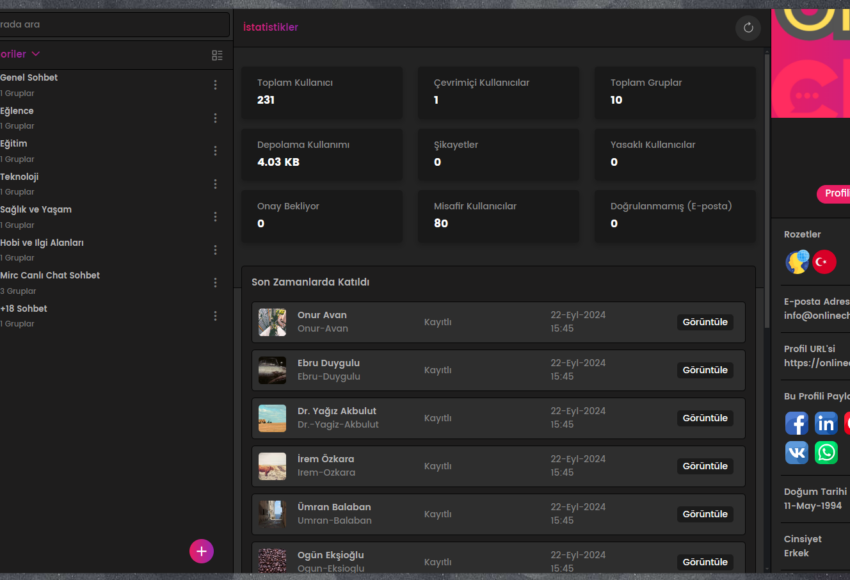This screenshot has height=580, width=850.
Task: Click the pink plus add button
Action: point(201,551)
